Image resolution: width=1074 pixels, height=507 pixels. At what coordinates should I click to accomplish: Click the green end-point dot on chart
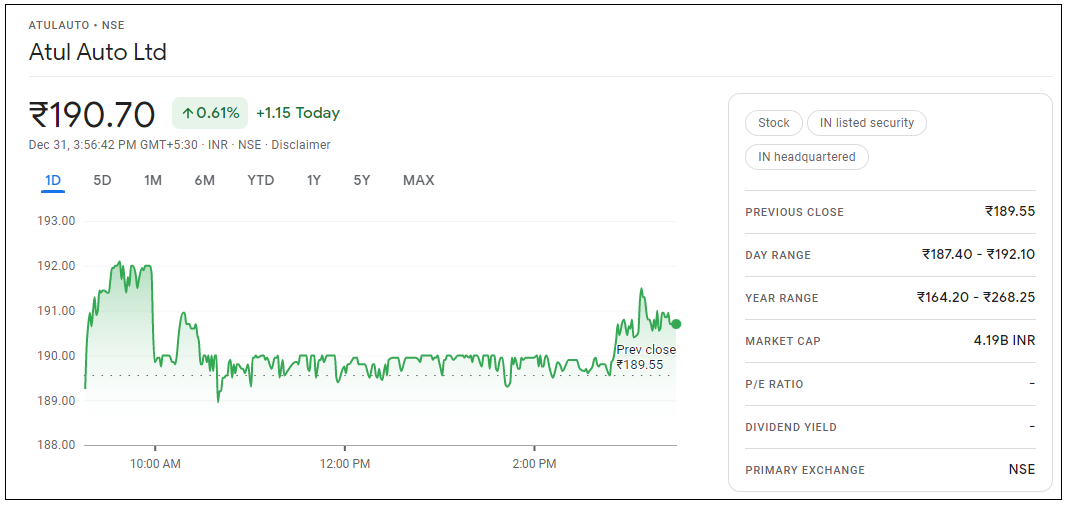click(676, 324)
